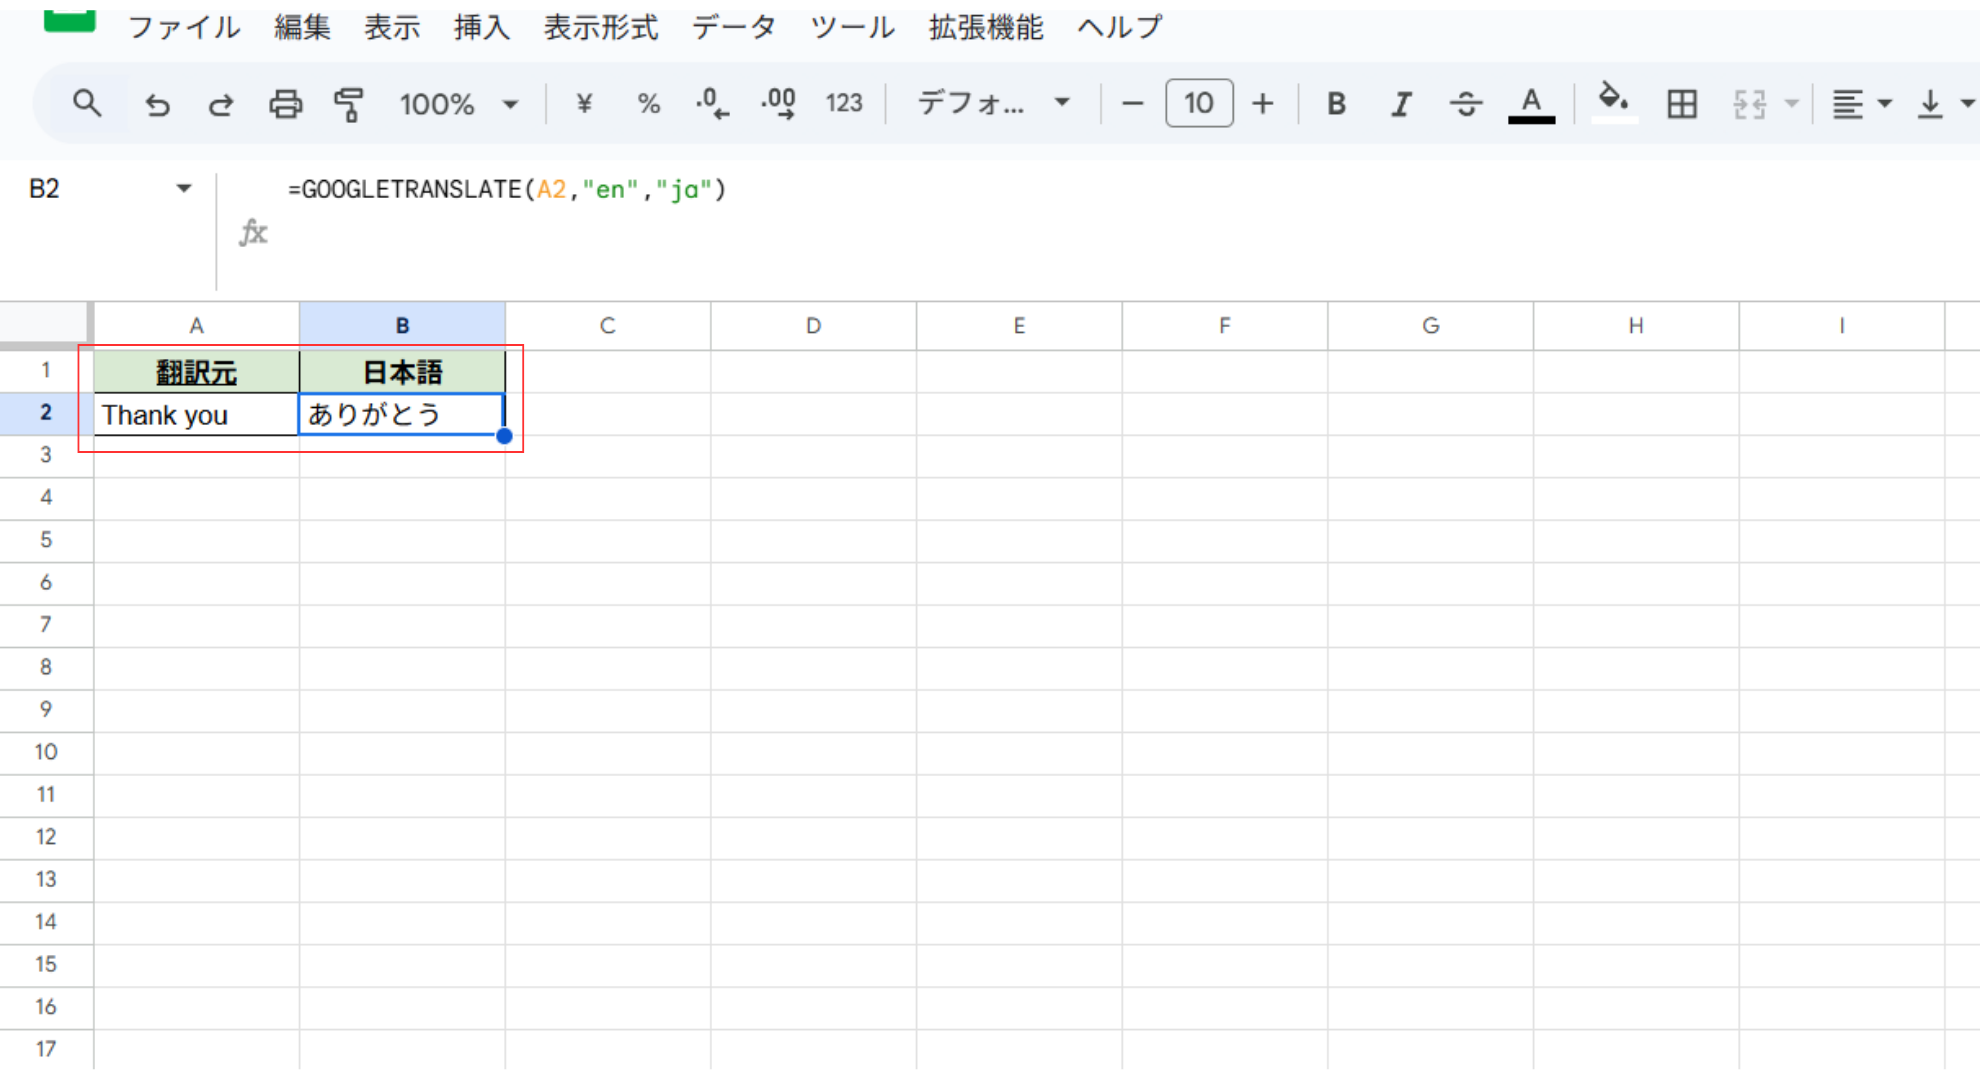
Task: Click the horizontal align icon
Action: coord(1847,104)
